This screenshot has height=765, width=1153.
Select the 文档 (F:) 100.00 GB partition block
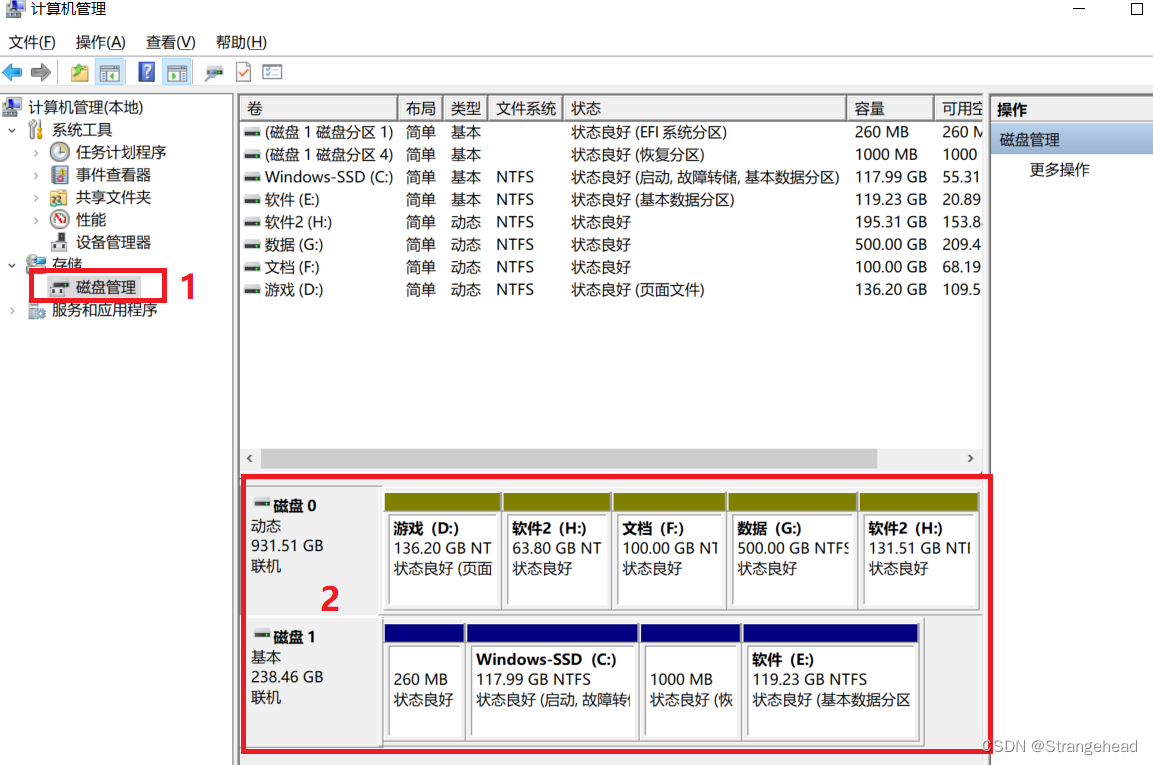click(x=669, y=551)
